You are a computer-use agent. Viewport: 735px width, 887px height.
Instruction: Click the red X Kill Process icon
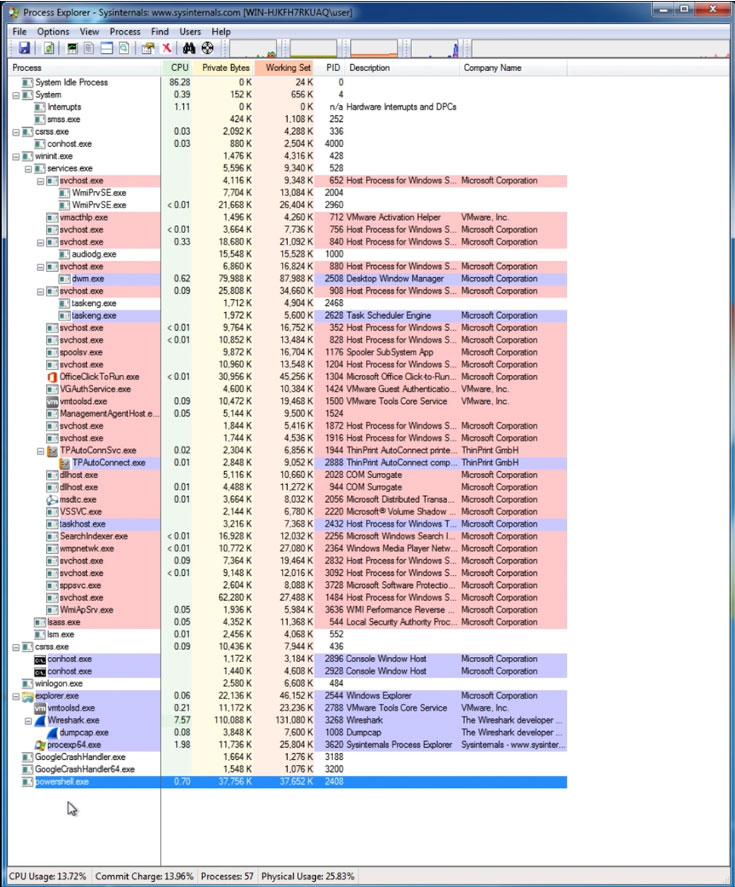(x=167, y=48)
